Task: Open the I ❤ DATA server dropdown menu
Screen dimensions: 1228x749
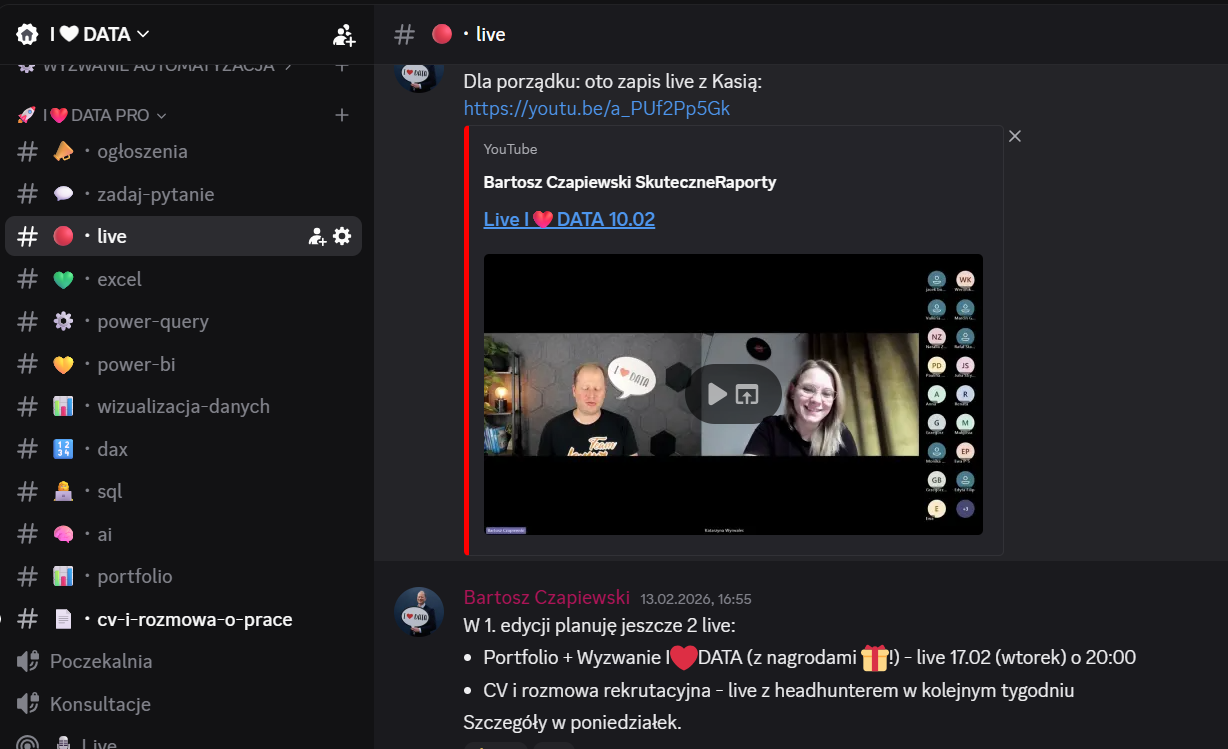Action: coord(85,34)
